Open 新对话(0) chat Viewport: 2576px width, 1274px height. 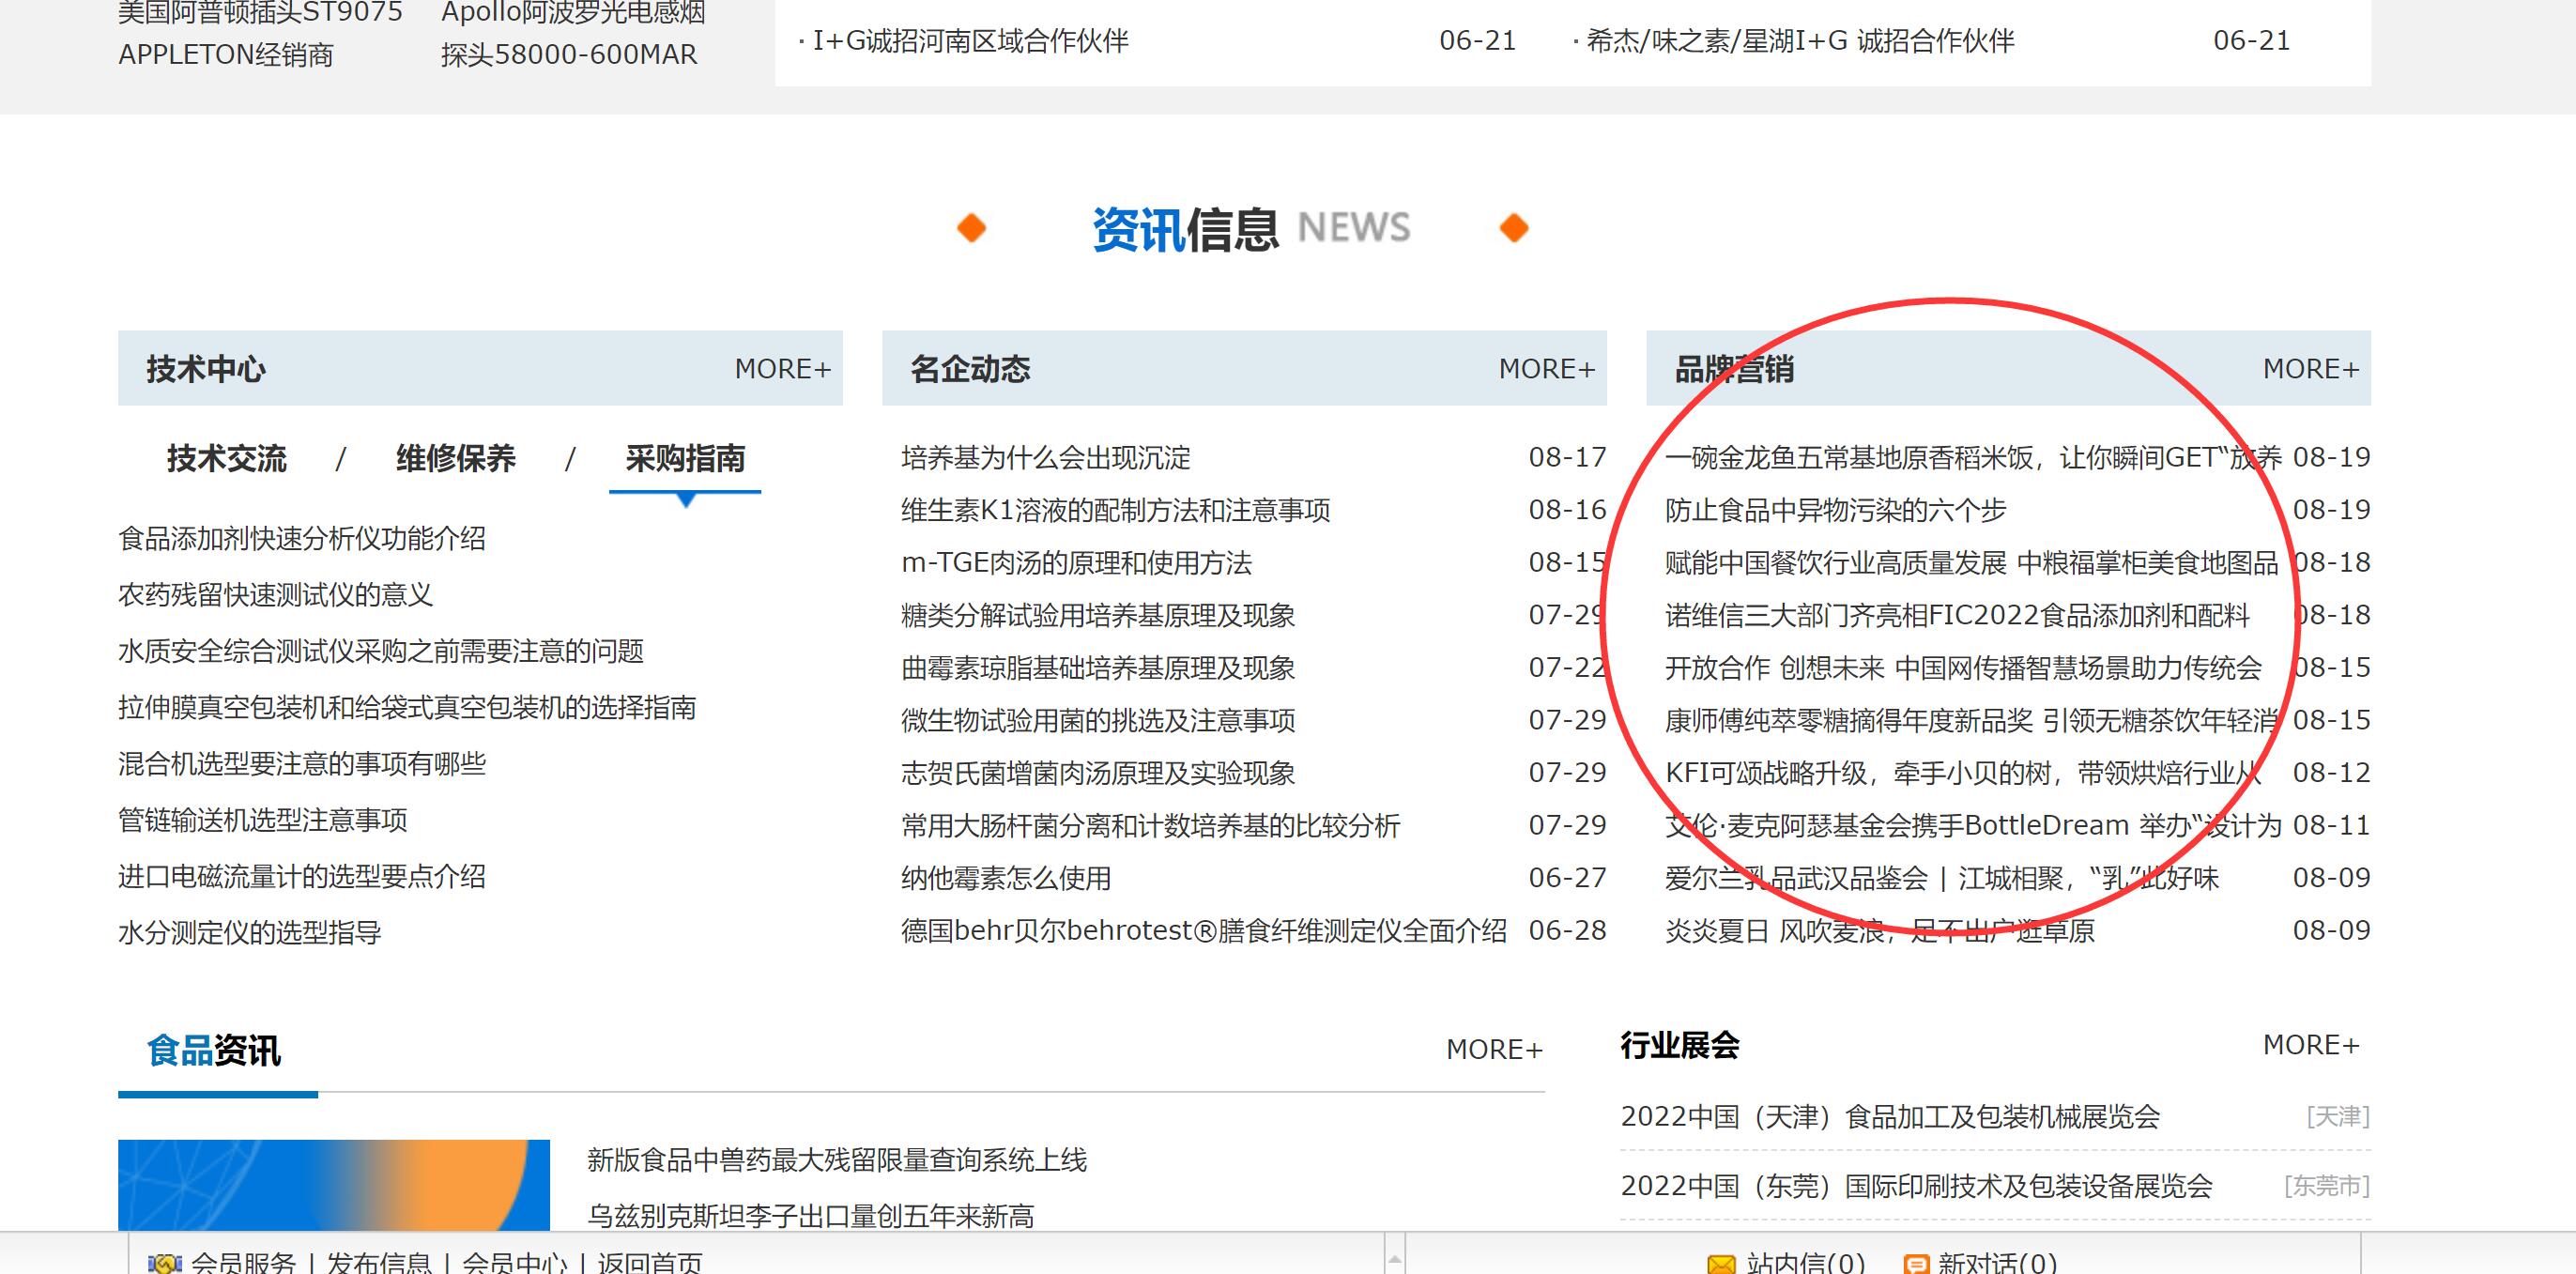tap(1998, 1264)
